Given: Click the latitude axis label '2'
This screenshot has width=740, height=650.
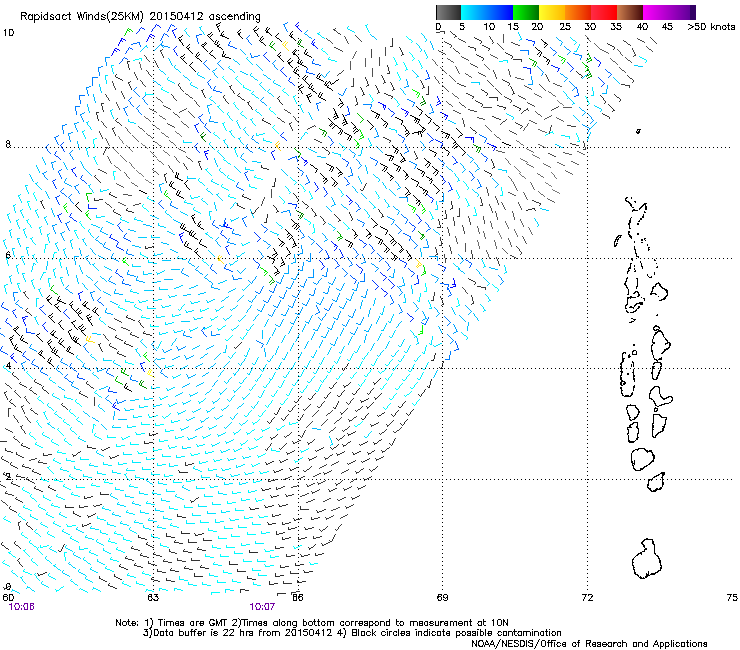Looking at the screenshot, I should pyautogui.click(x=8, y=476).
